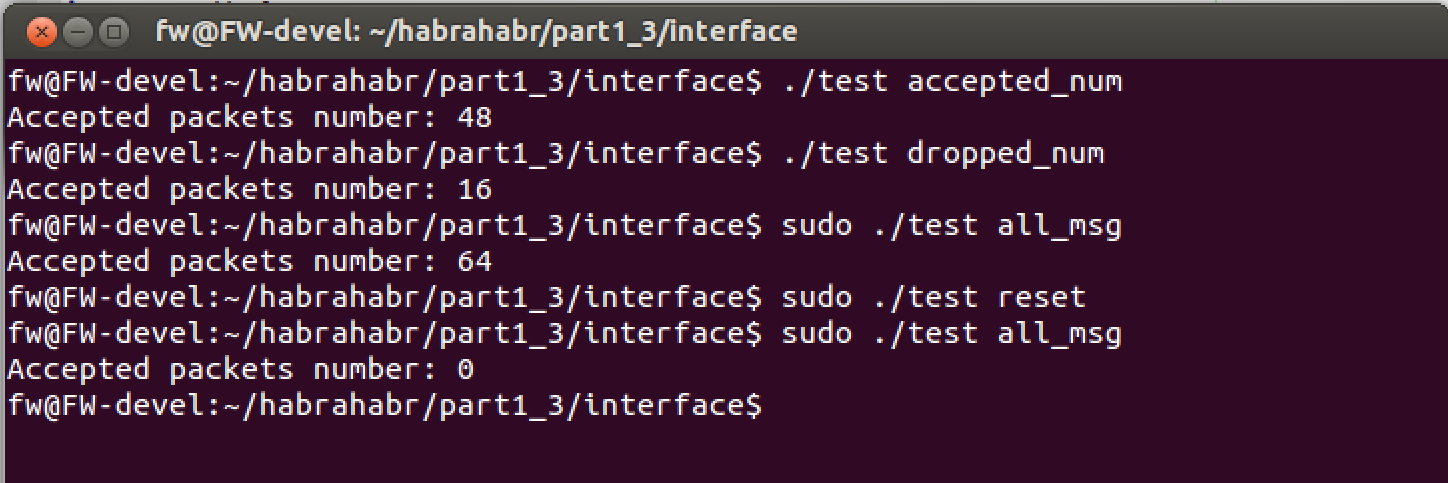Click the packet count value 64
This screenshot has height=483, width=1448.
tap(474, 262)
